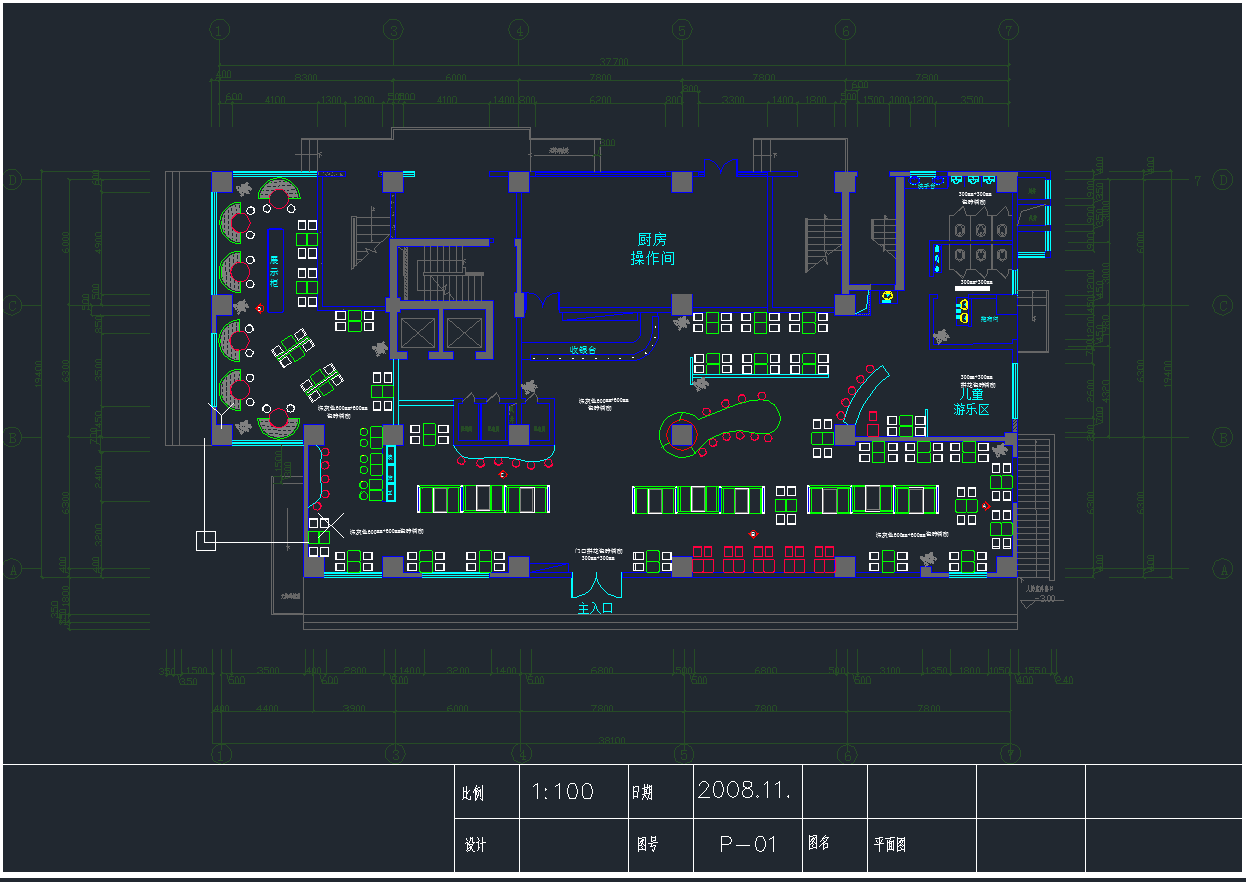Select the 收银台 cashier counter label
This screenshot has height=882, width=1246.
pyautogui.click(x=583, y=350)
